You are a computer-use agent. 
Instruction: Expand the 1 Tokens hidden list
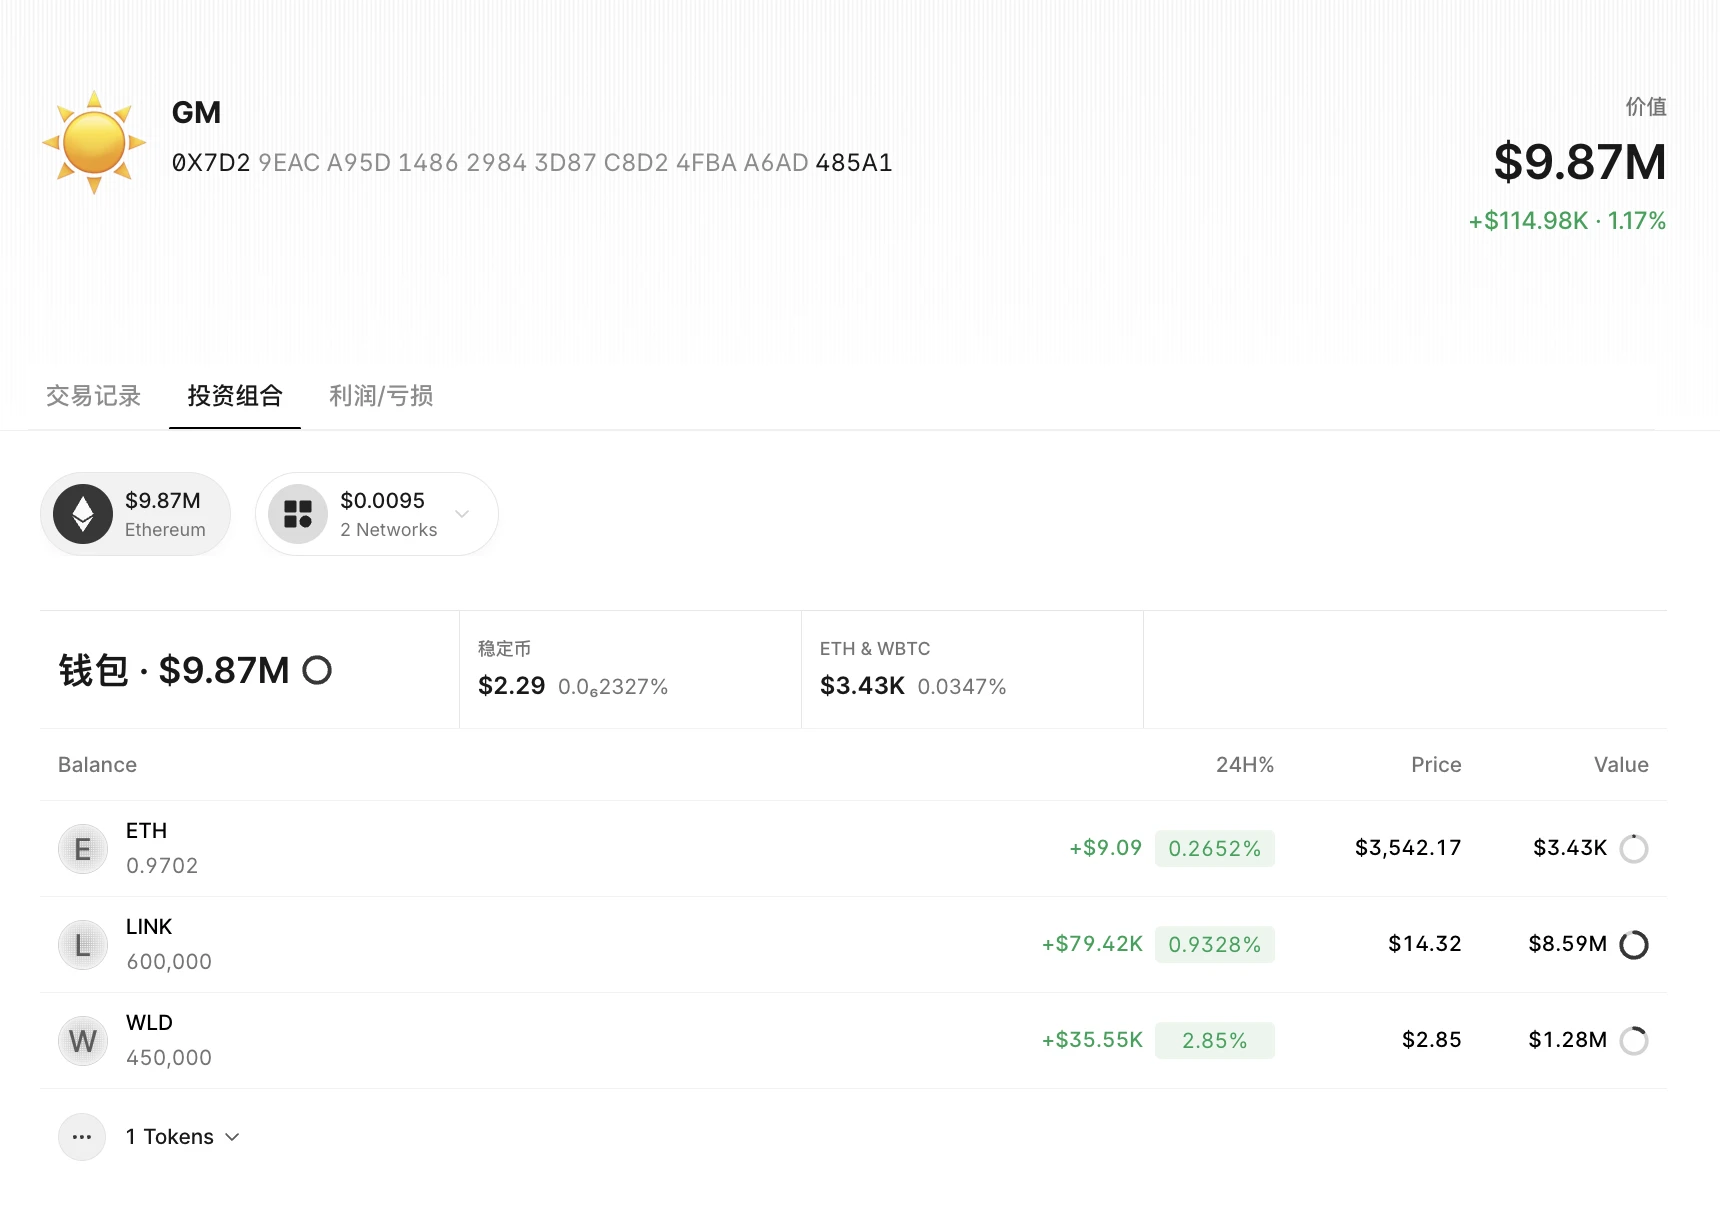(182, 1137)
